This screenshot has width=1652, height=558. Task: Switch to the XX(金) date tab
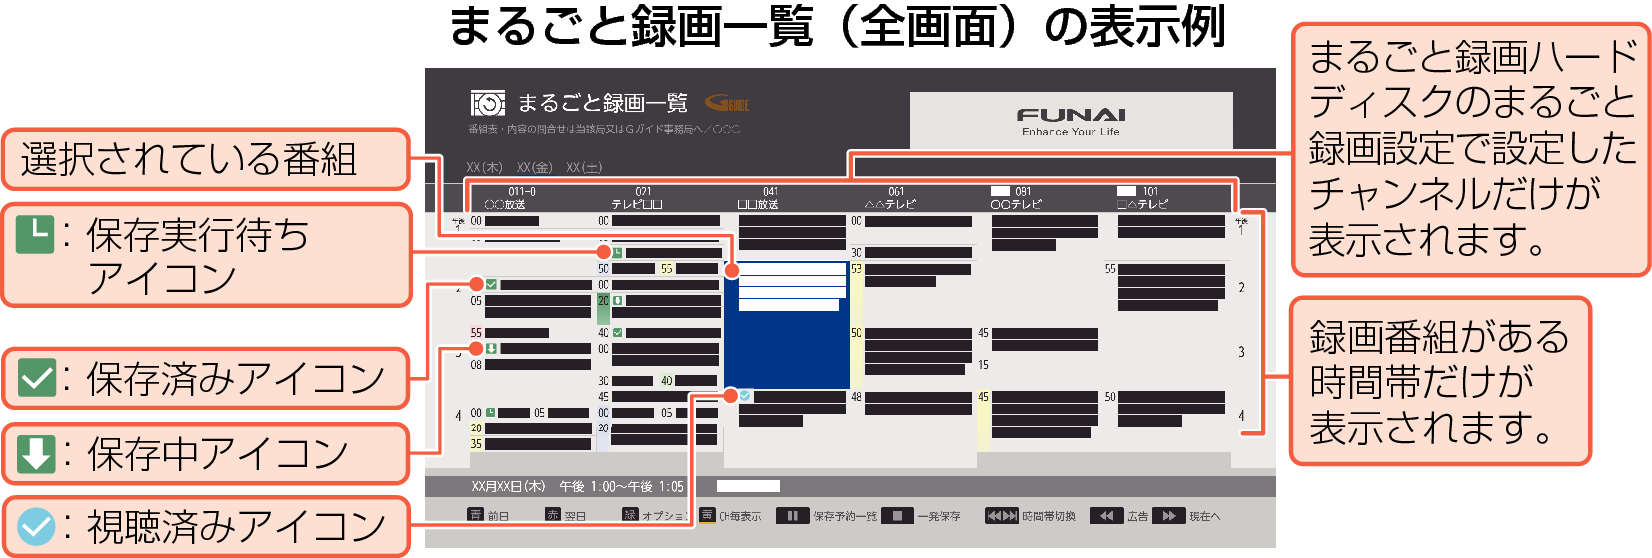(x=535, y=167)
